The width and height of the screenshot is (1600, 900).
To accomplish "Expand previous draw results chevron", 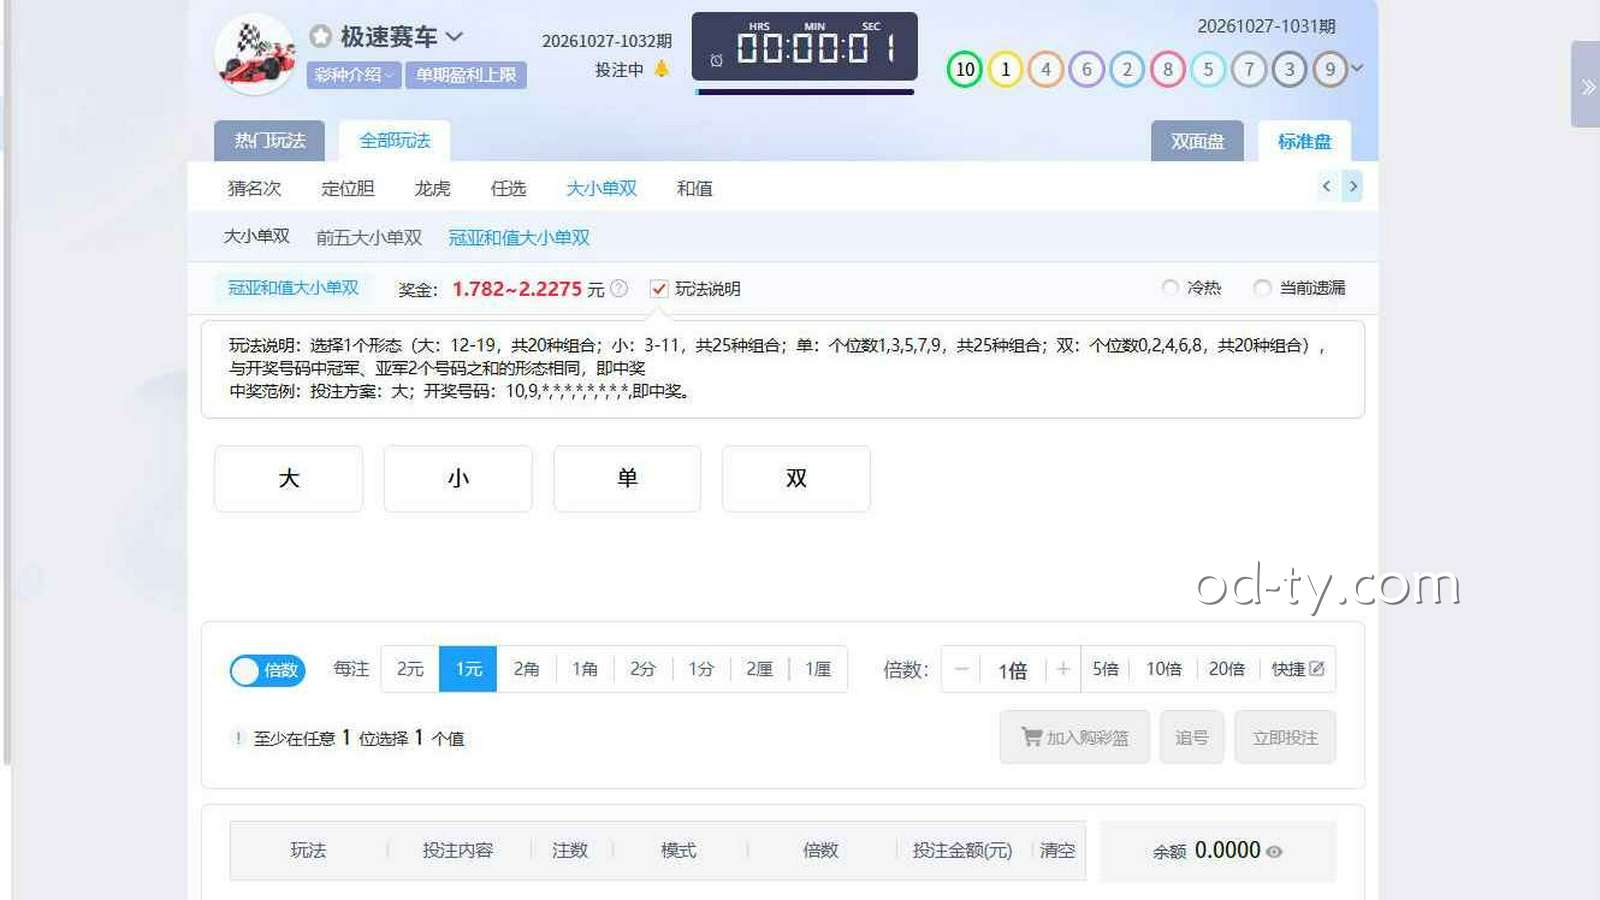I will (1357, 68).
